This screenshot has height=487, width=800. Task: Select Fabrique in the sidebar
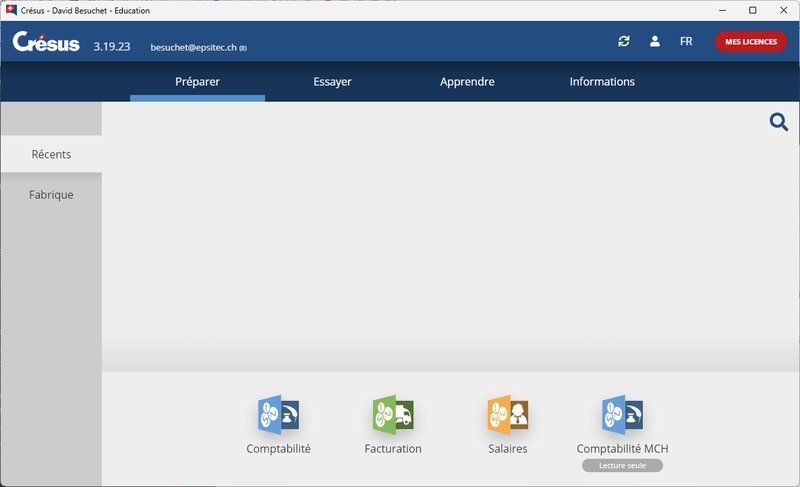coord(51,195)
